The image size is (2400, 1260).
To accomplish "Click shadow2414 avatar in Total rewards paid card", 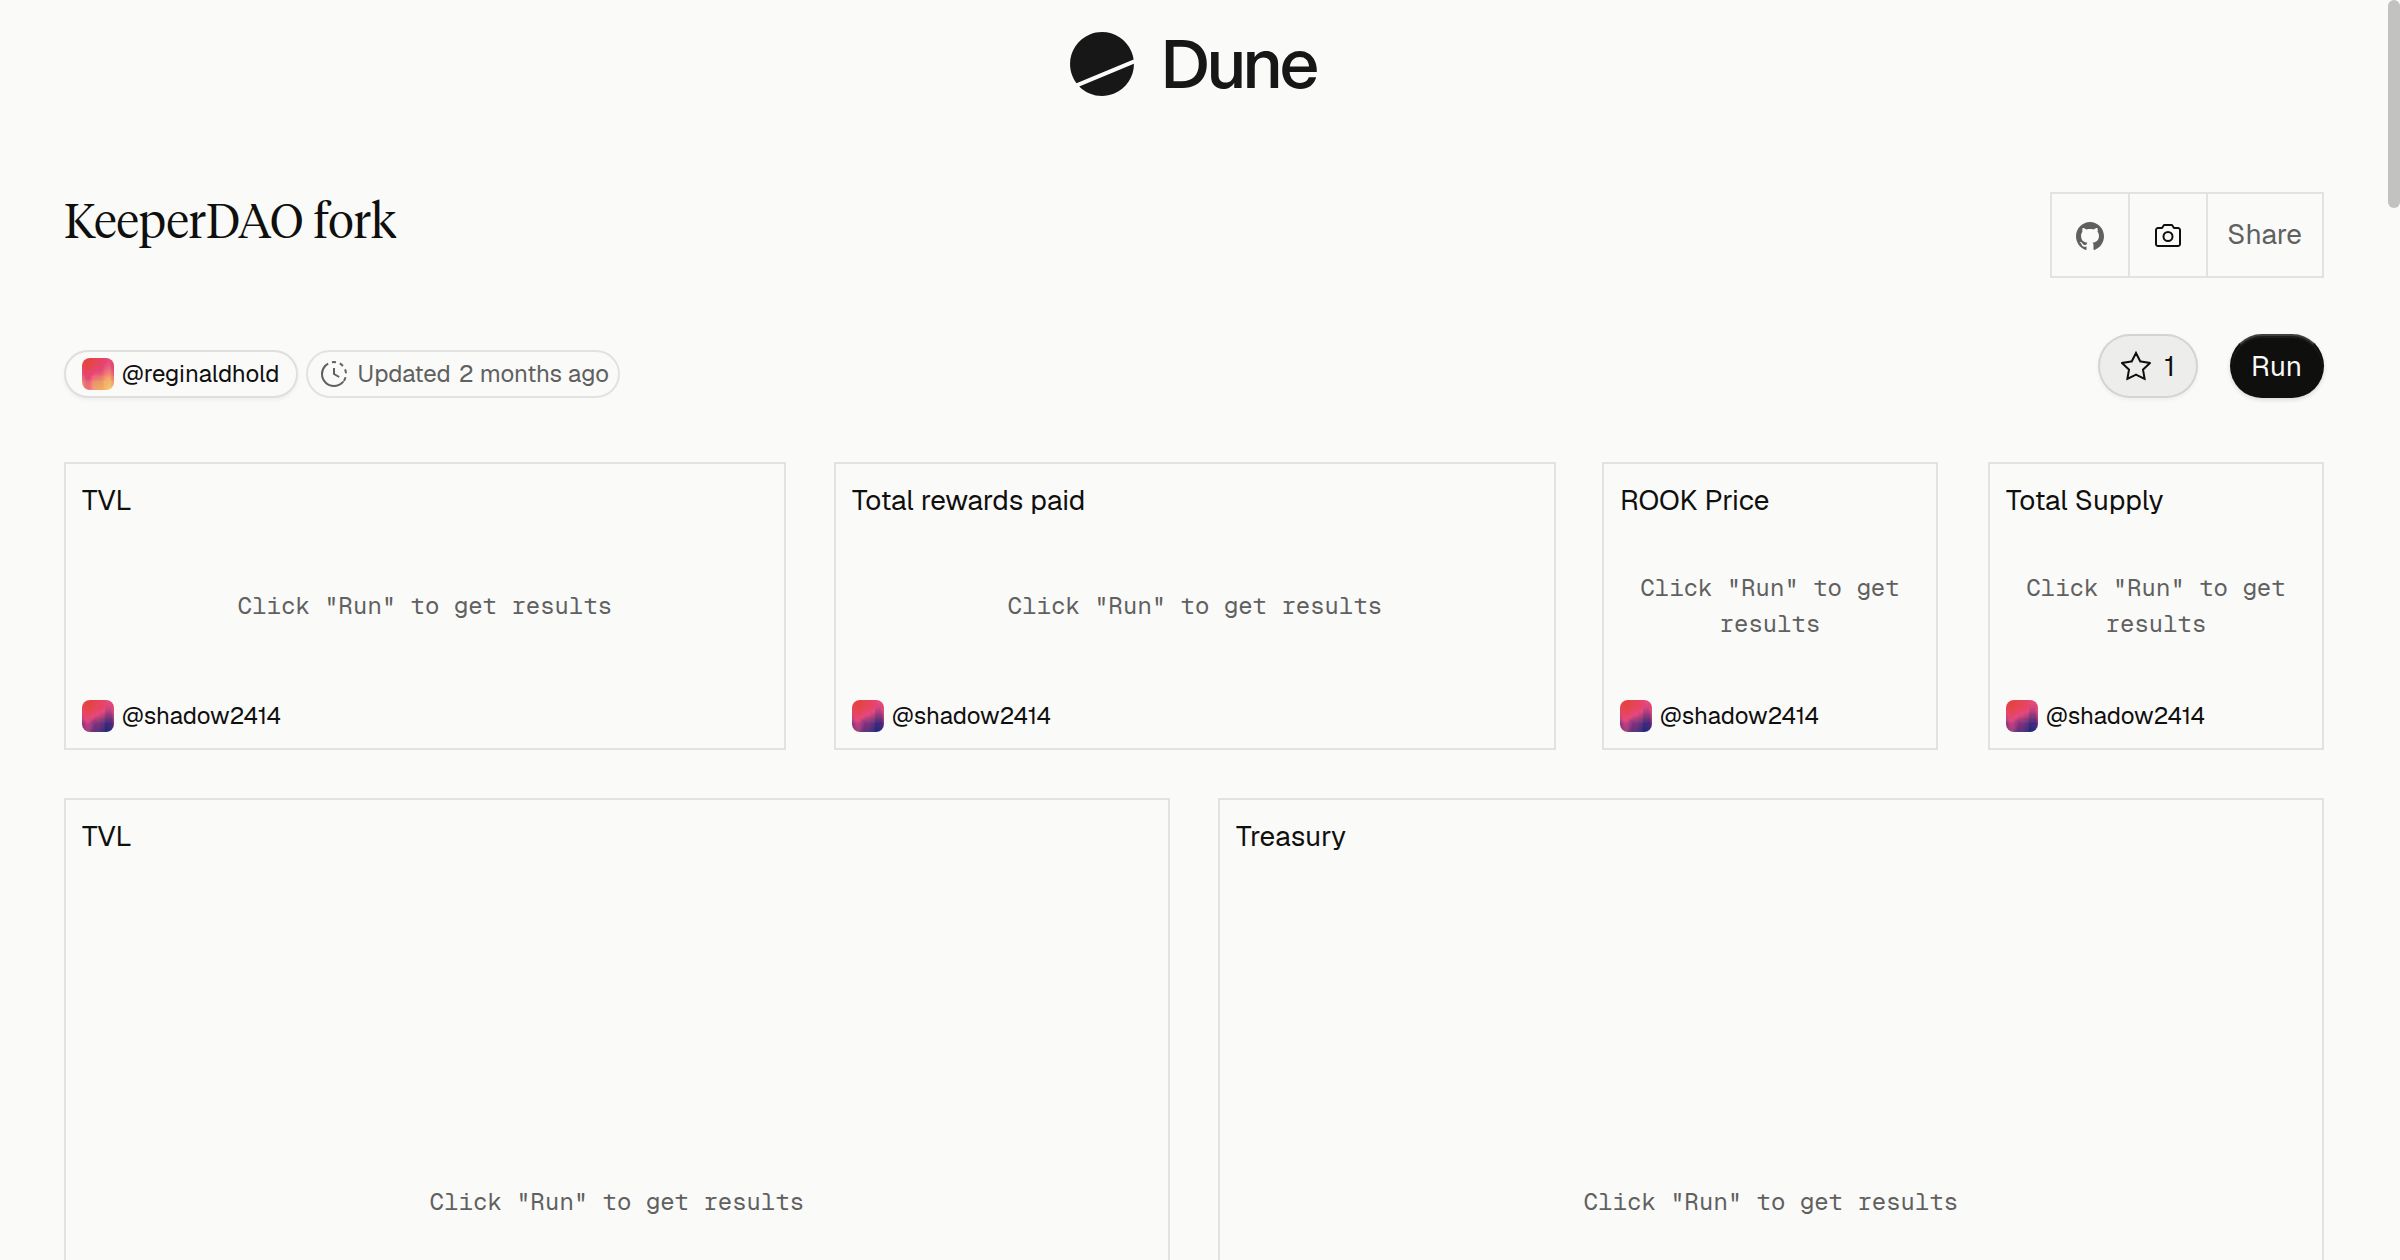I will [868, 716].
